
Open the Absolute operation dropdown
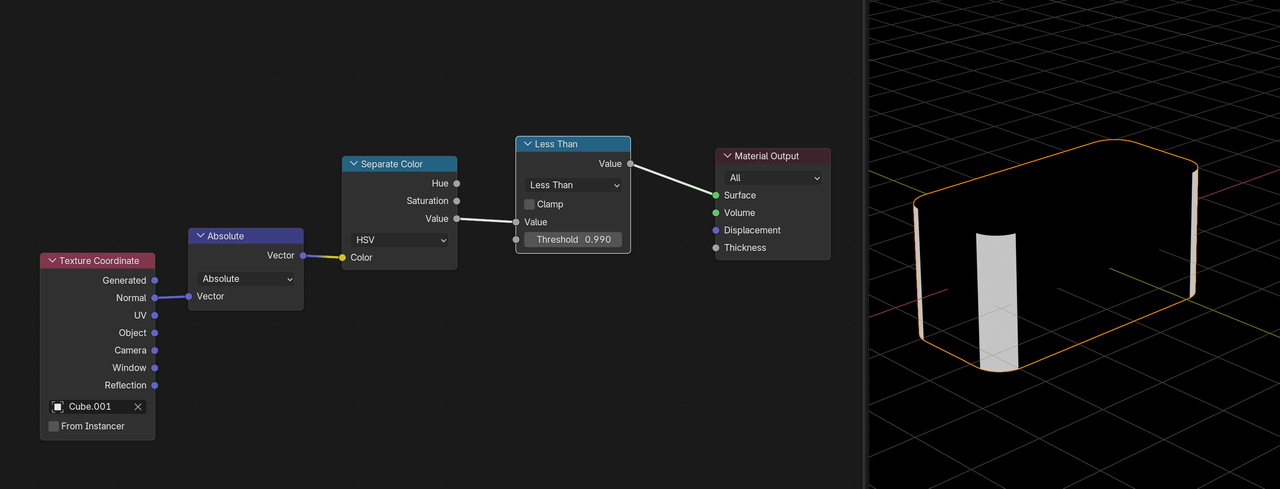tap(246, 279)
